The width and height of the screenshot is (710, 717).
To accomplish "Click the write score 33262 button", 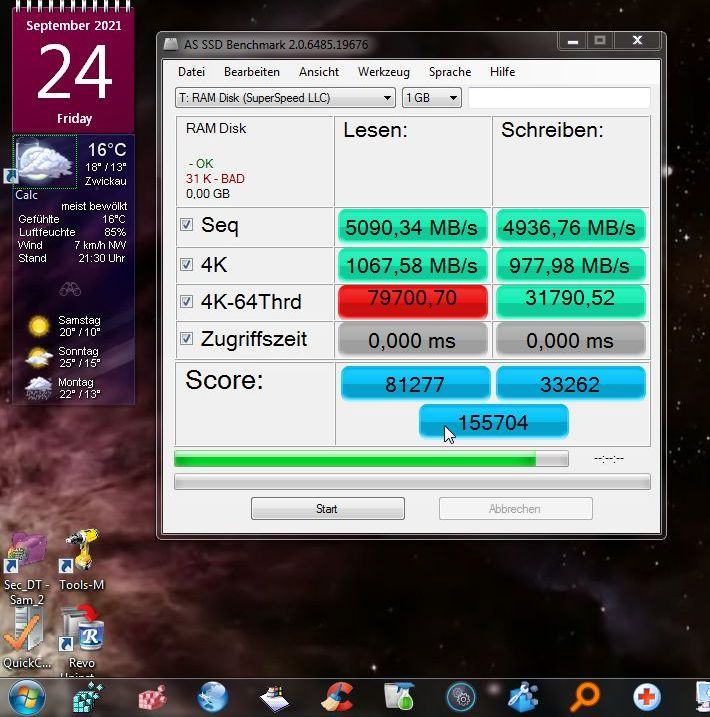I will [x=571, y=383].
